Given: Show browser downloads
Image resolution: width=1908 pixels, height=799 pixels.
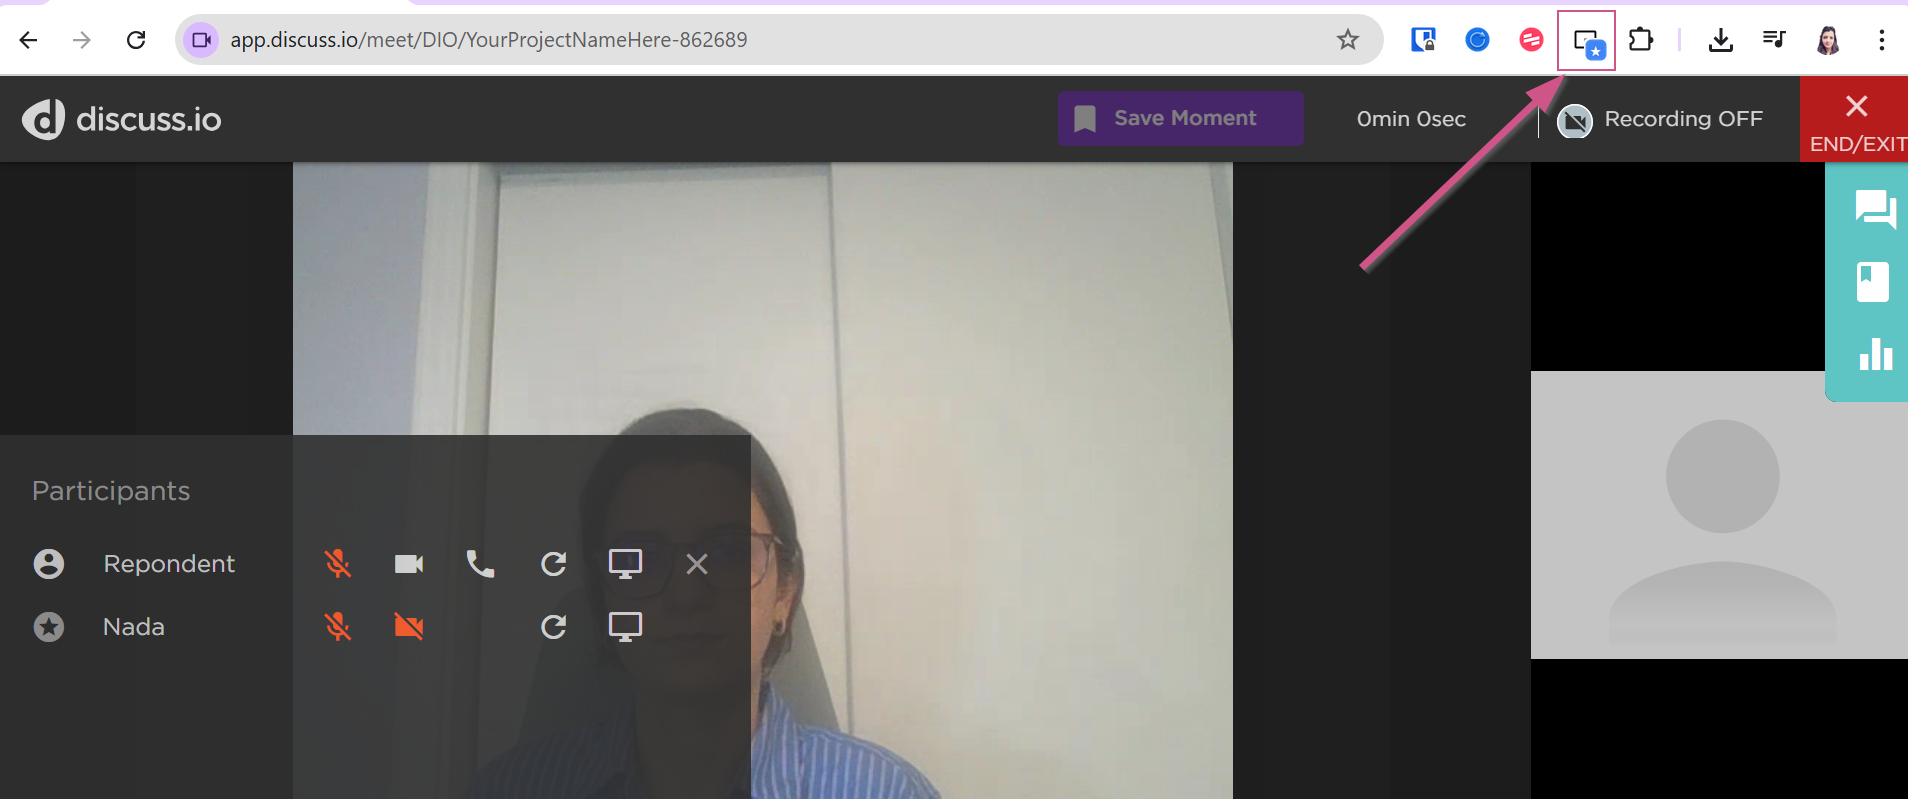Looking at the screenshot, I should tap(1721, 40).
